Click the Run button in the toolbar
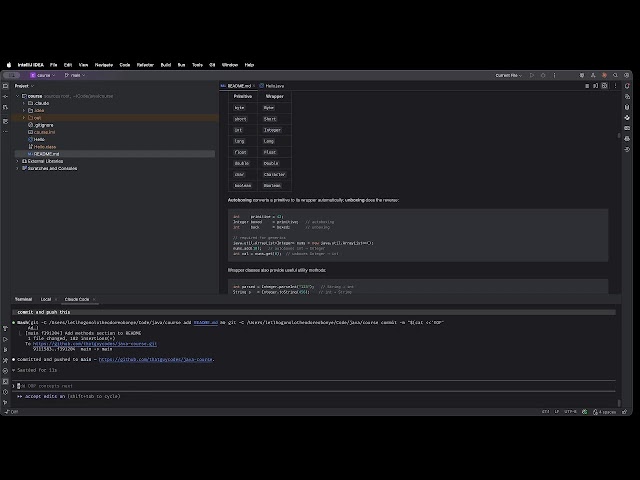Viewport: 640px width, 480px height. [x=531, y=75]
